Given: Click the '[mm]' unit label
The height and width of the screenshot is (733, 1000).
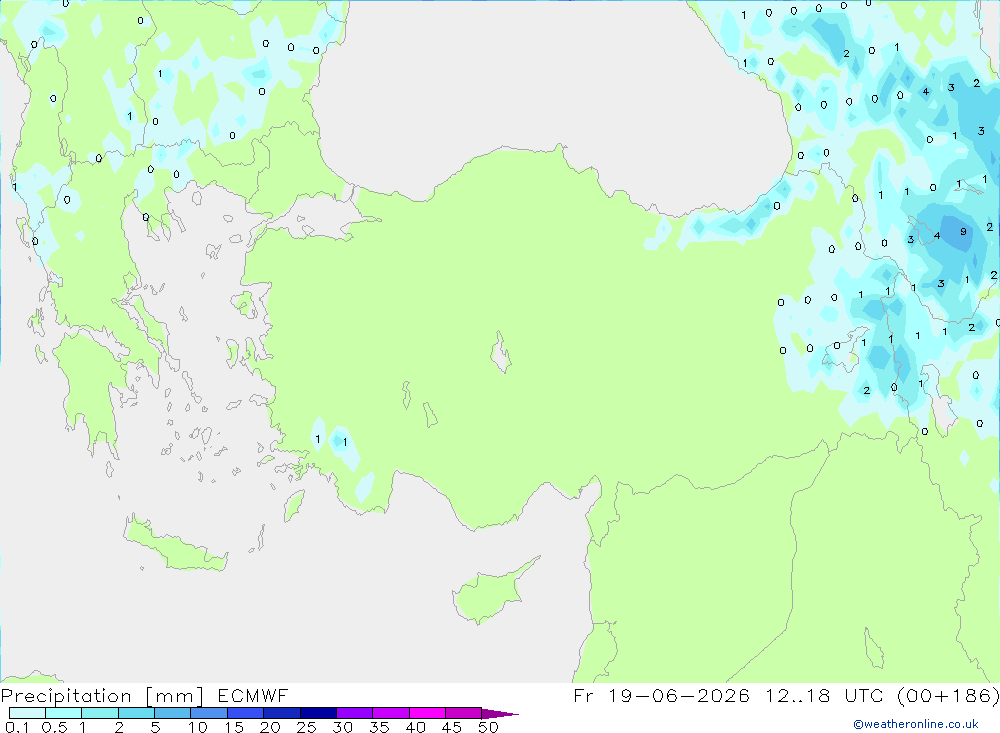Looking at the screenshot, I should [175, 696].
